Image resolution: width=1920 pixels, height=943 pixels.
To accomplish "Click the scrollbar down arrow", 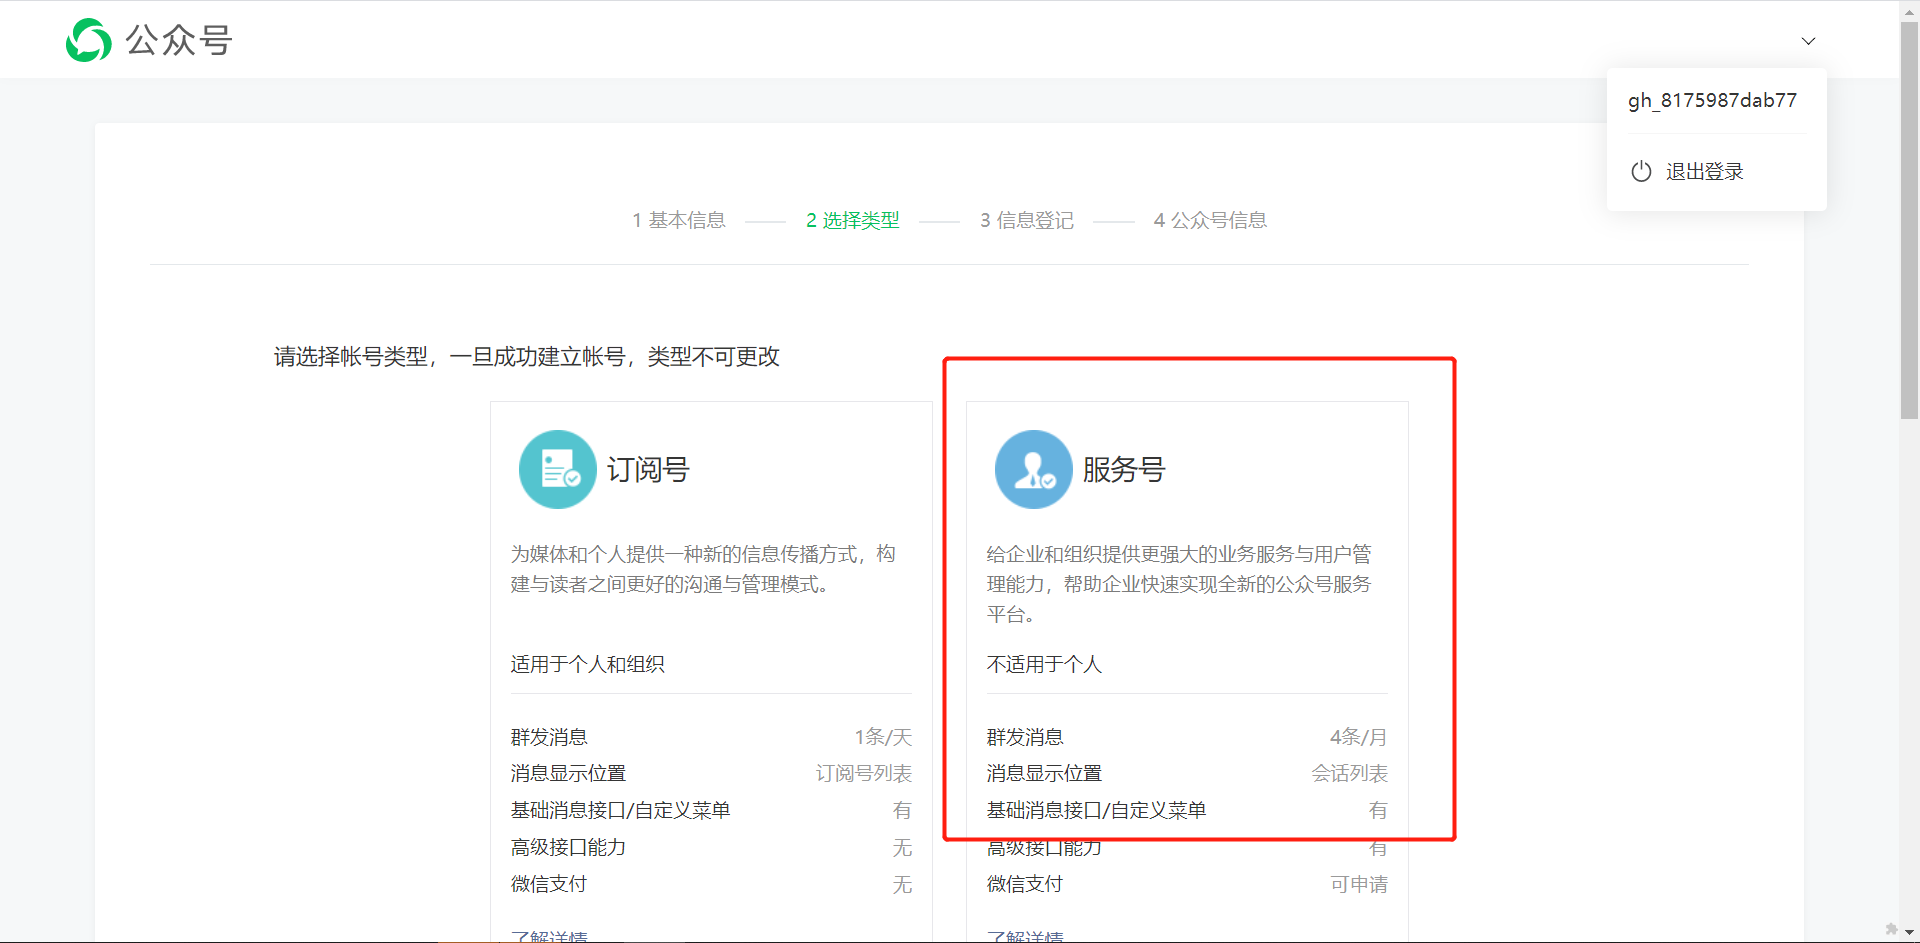I will point(1909,932).
